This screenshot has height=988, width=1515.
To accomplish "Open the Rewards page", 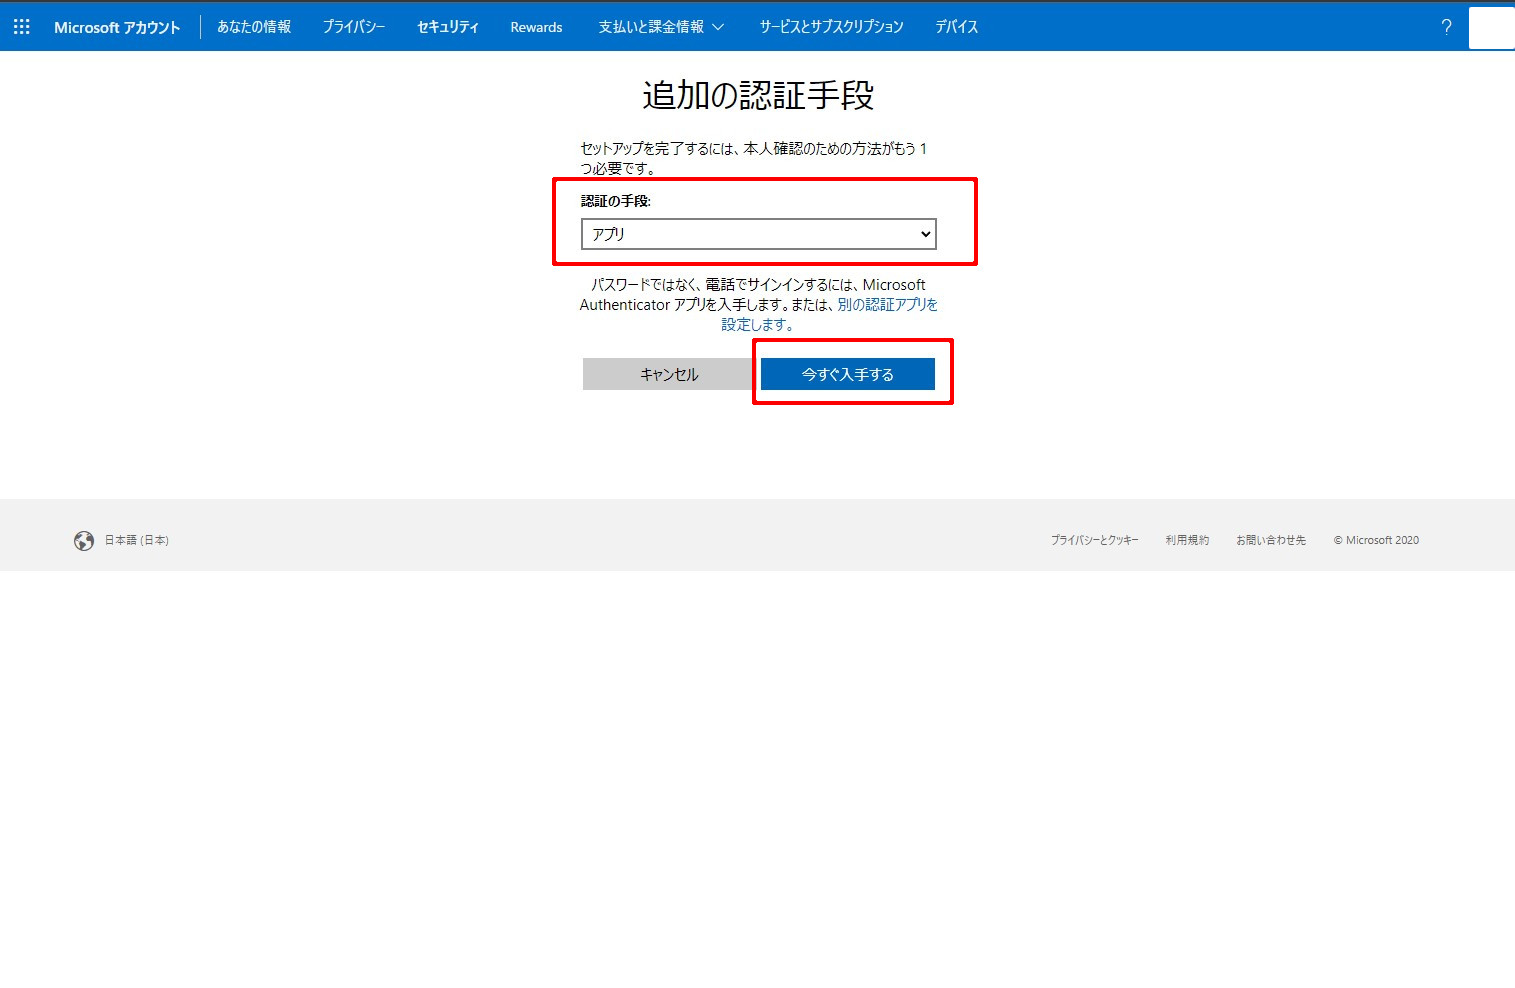I will pyautogui.click(x=536, y=27).
